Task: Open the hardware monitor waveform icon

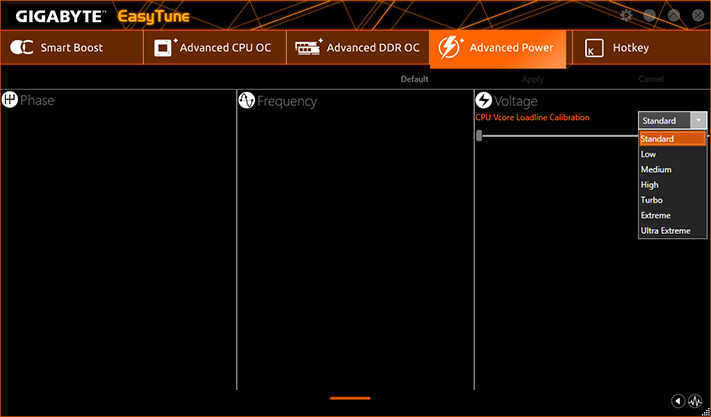Action: 695,401
